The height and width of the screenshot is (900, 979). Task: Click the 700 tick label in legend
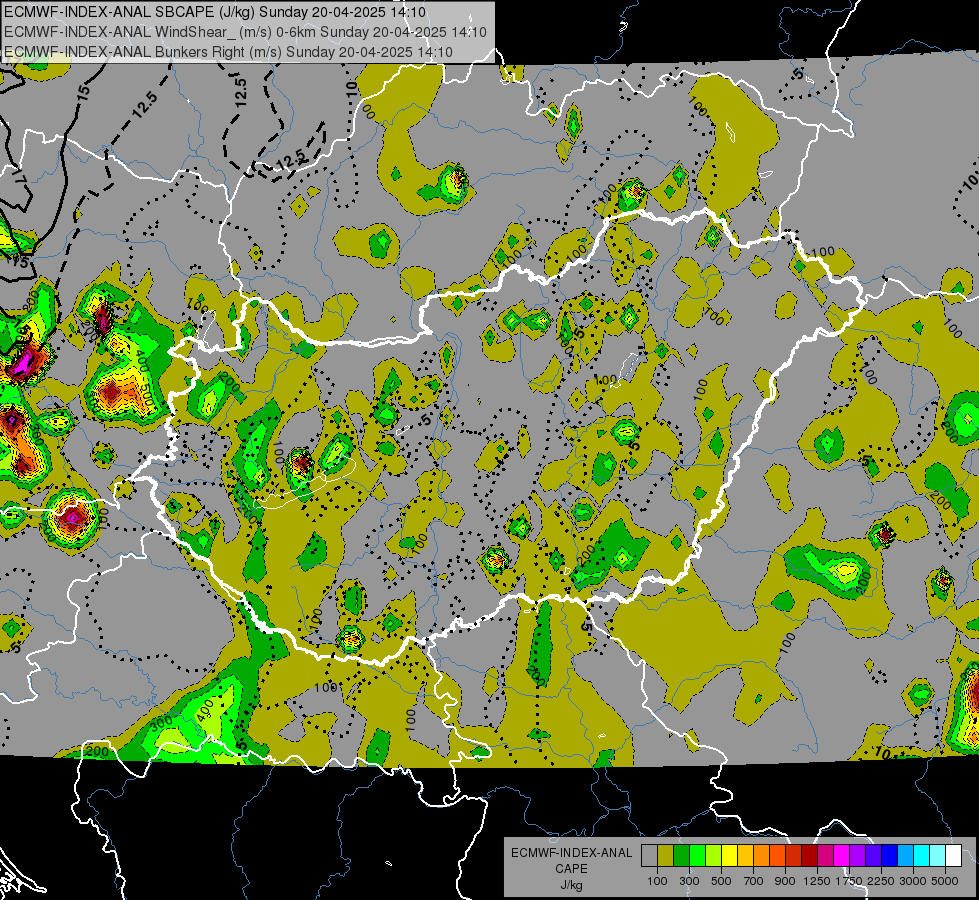(754, 881)
